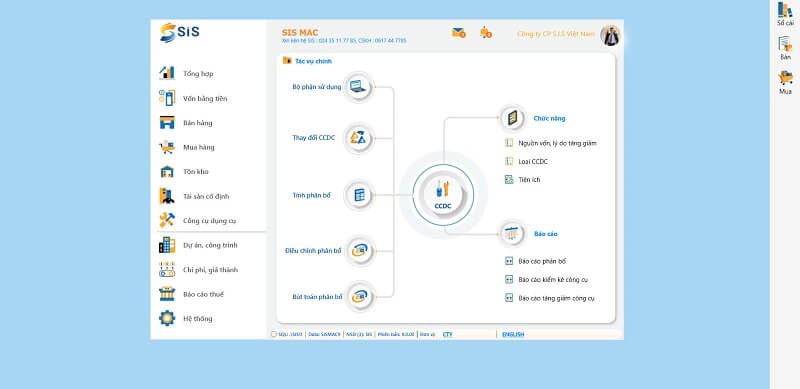
Task: Click the Báo cáo heading text
Action: coord(545,234)
